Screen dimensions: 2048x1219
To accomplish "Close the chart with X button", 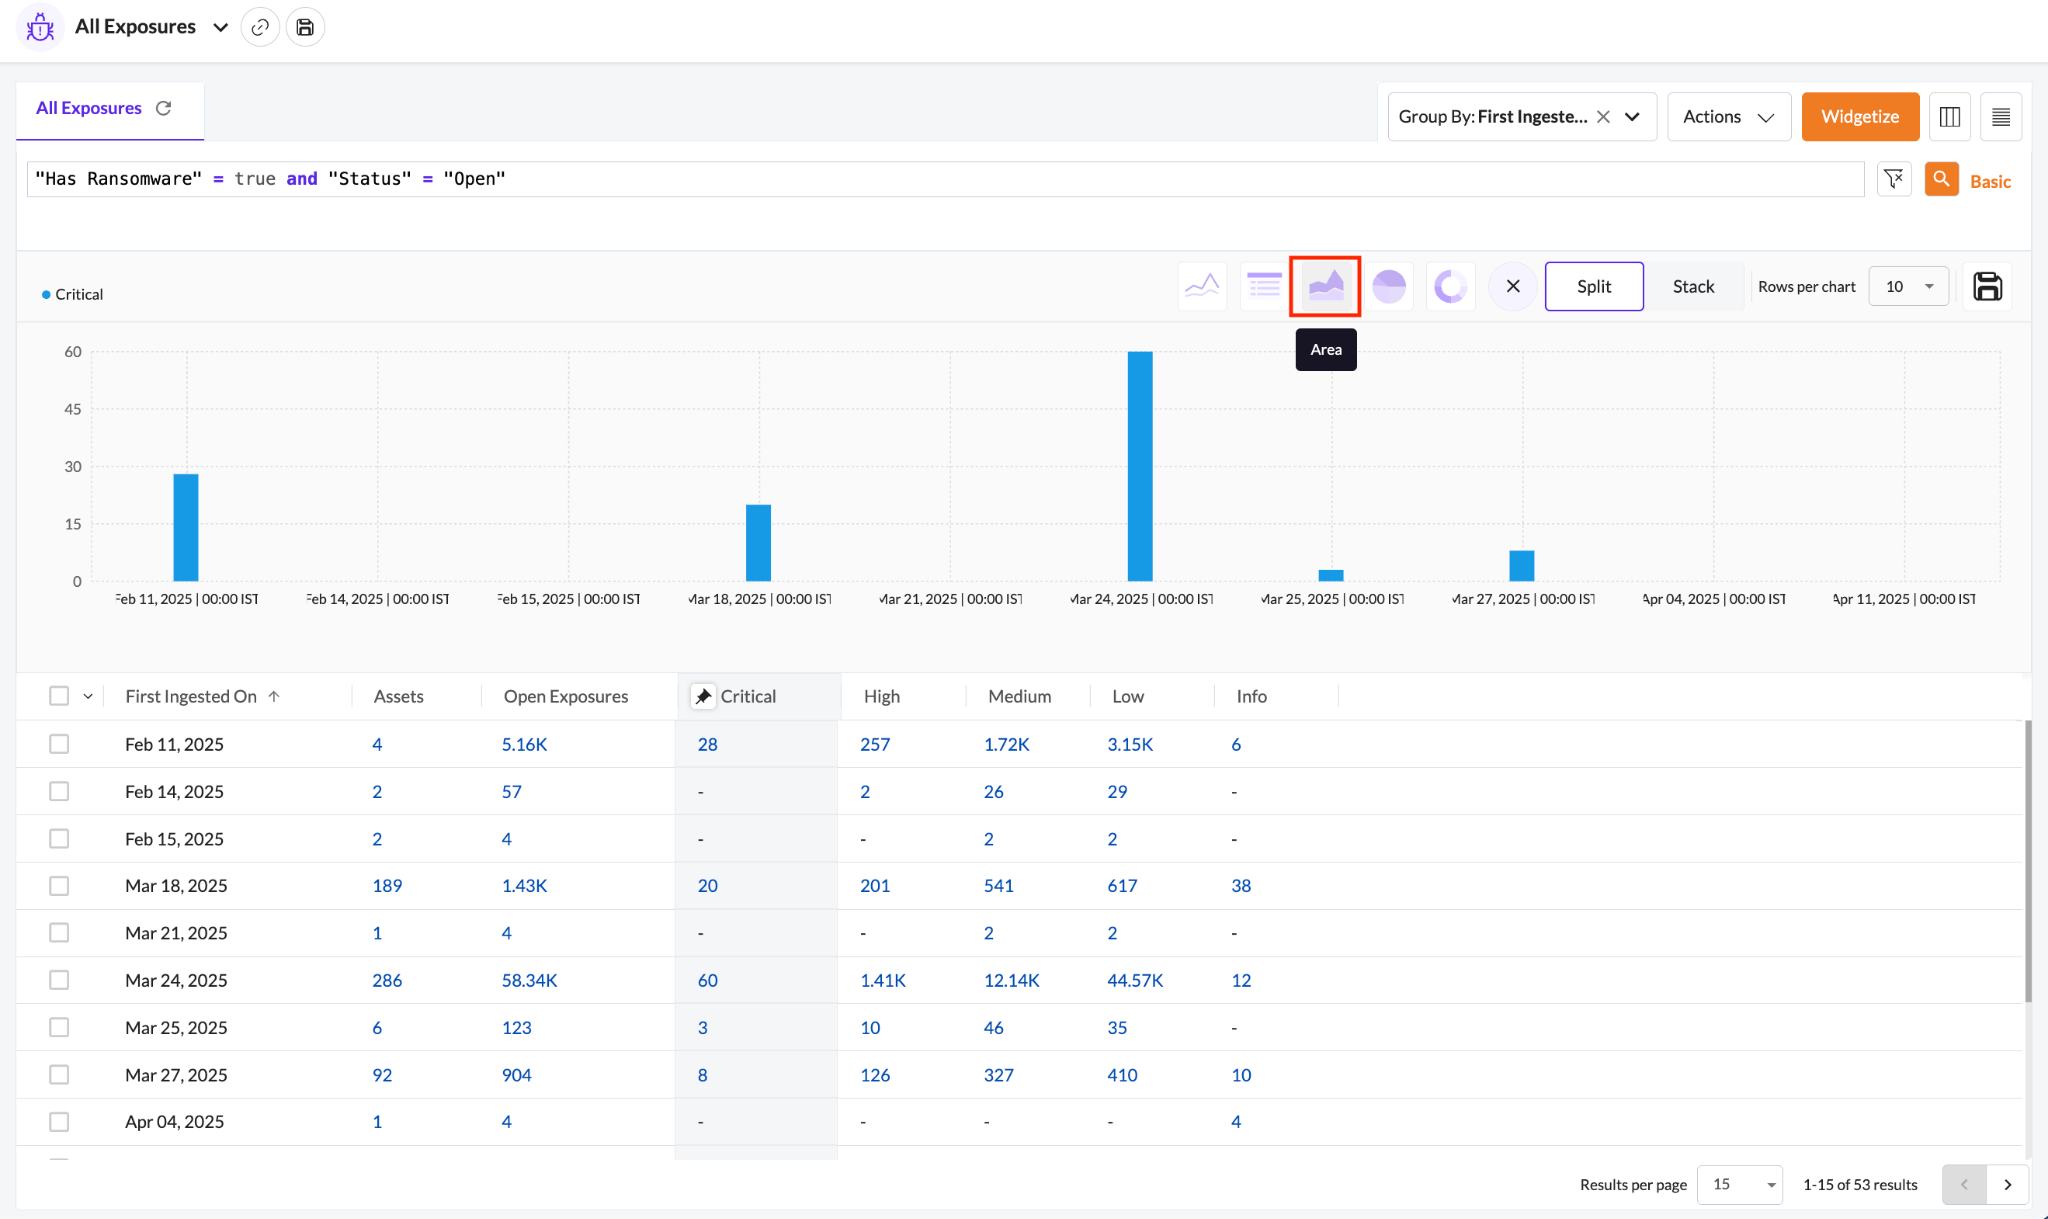I will (x=1513, y=287).
